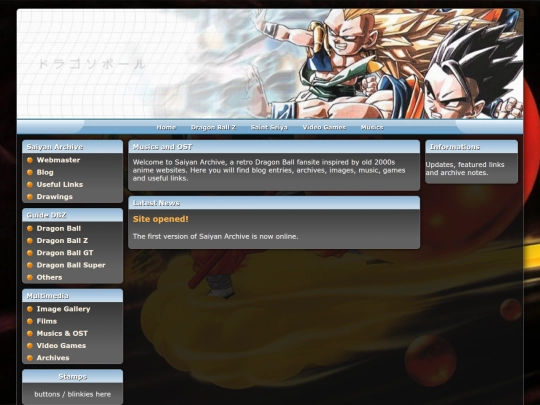Open the Saint Seiya navigation item
Image resolution: width=540 pixels, height=405 pixels.
pyautogui.click(x=269, y=127)
